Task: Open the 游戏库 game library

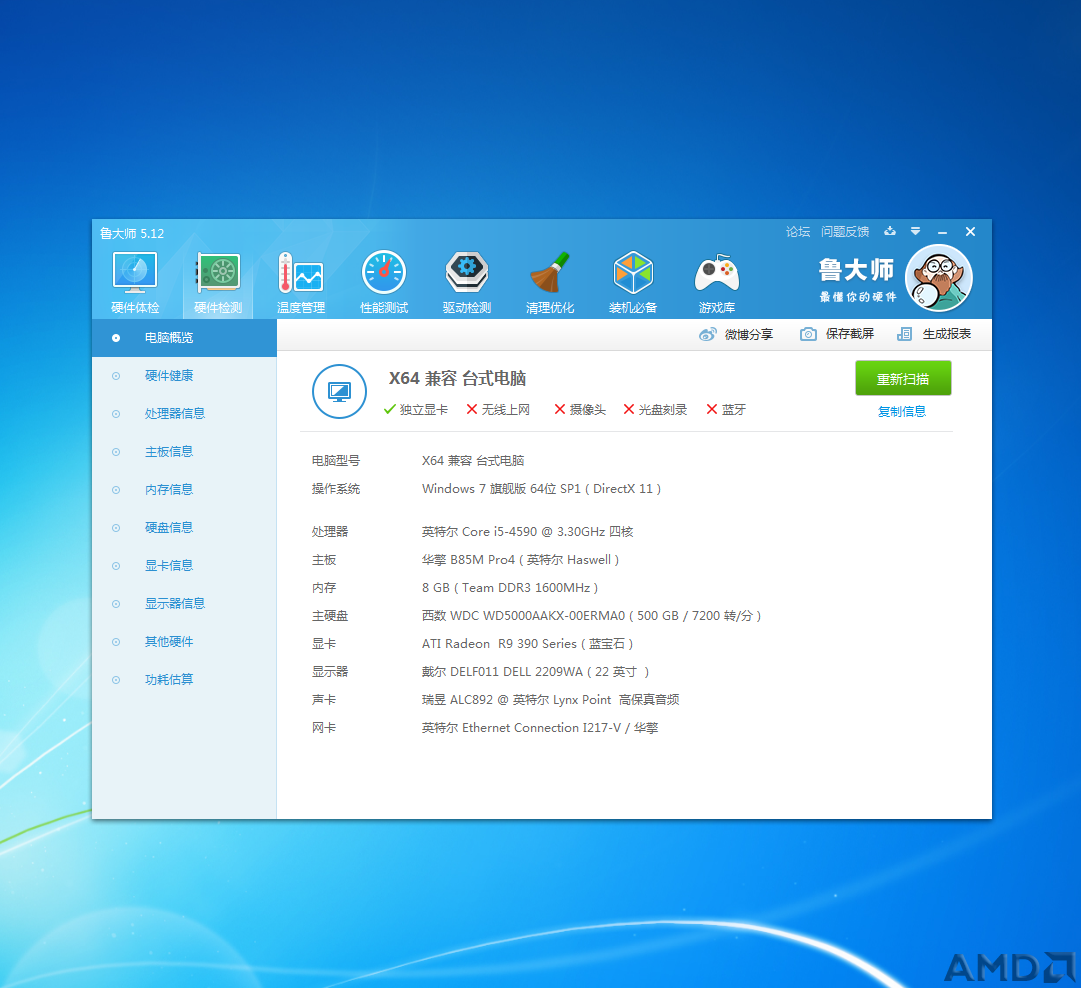Action: click(717, 283)
